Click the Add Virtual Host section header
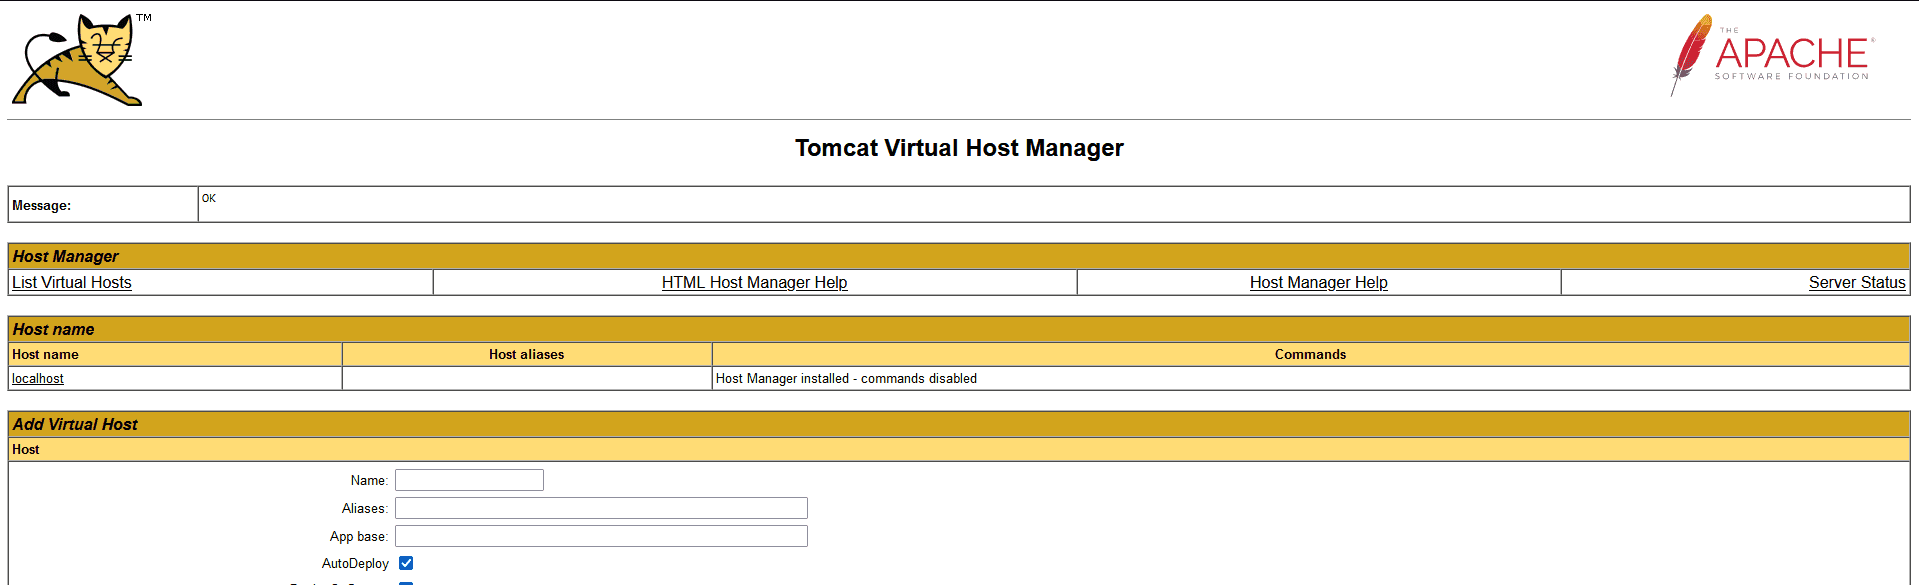 [x=959, y=424]
